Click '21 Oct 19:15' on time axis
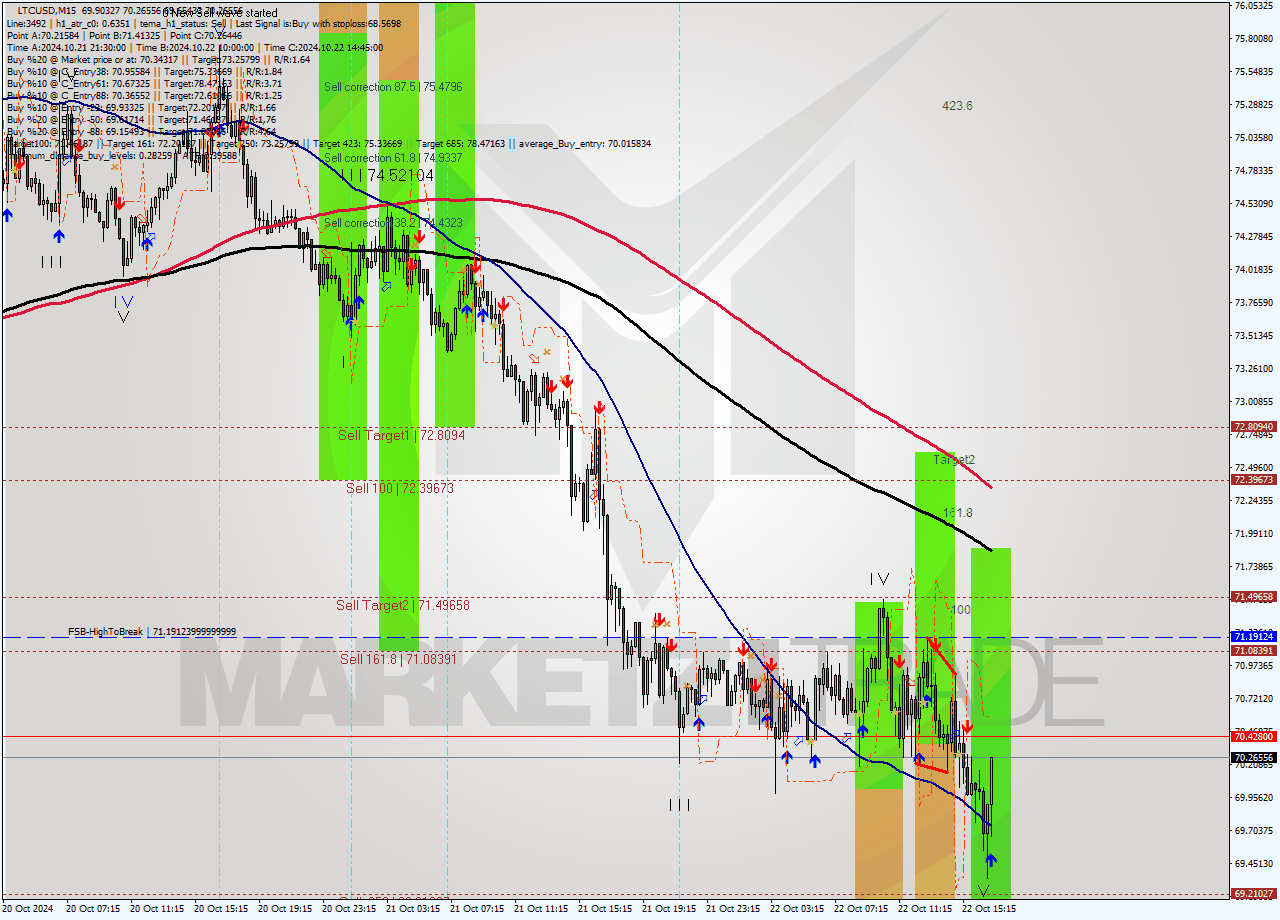Screen dimensions: 1280x920 click(669, 909)
